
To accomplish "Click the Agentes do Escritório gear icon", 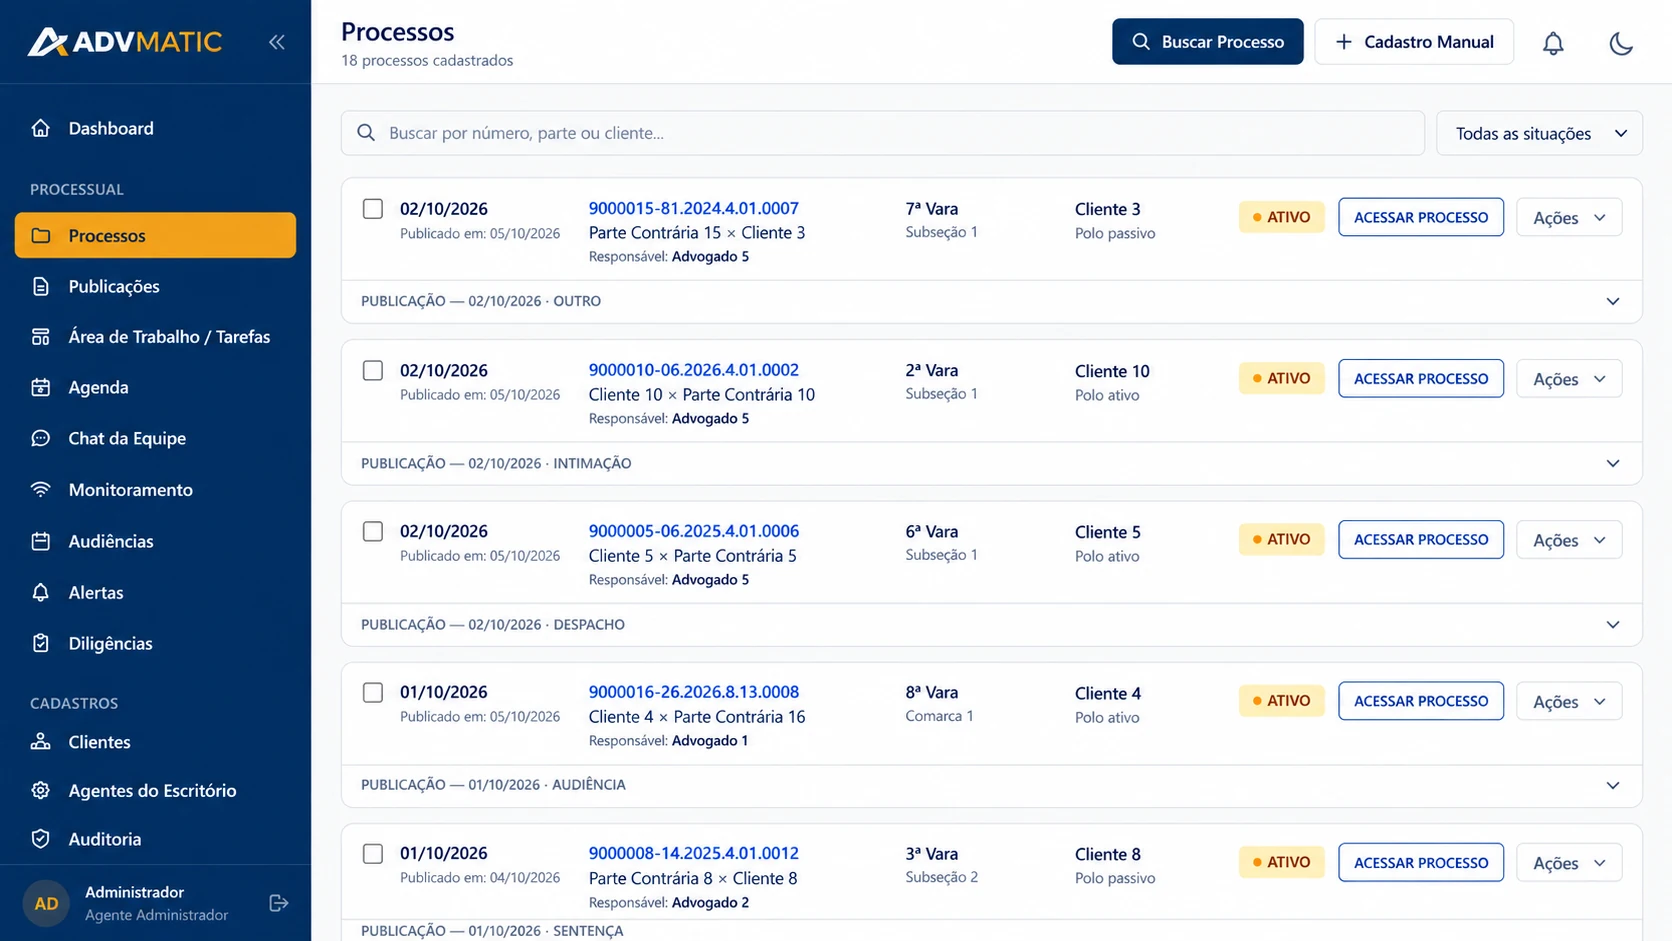I will pos(41,790).
